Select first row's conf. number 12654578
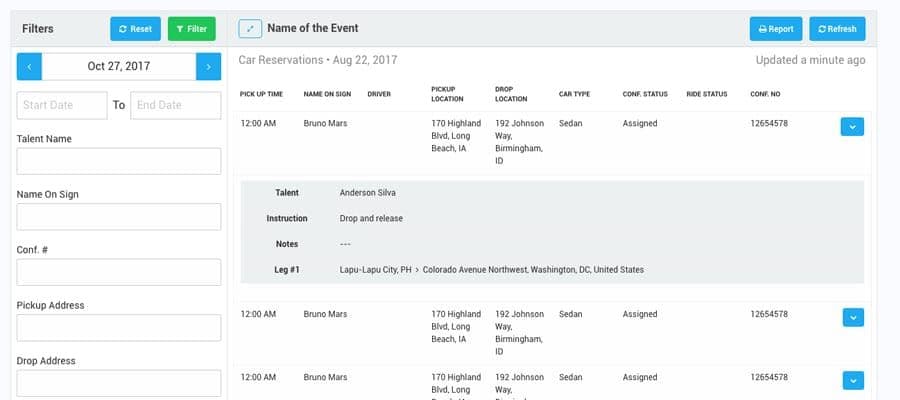The height and width of the screenshot is (400, 900). point(769,123)
